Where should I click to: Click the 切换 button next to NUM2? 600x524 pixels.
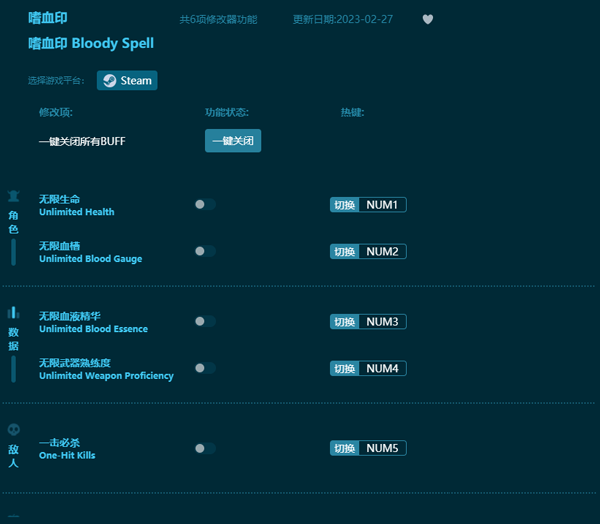[x=344, y=251]
